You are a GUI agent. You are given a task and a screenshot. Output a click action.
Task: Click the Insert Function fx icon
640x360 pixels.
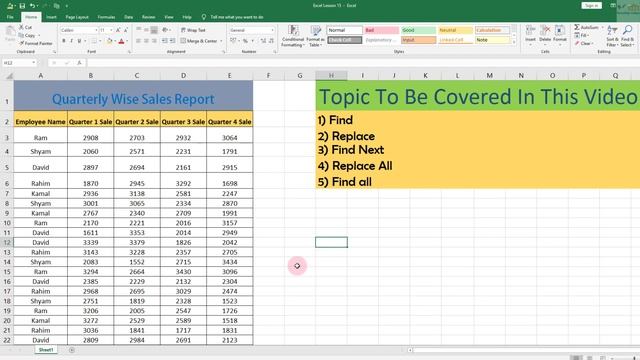coord(79,63)
